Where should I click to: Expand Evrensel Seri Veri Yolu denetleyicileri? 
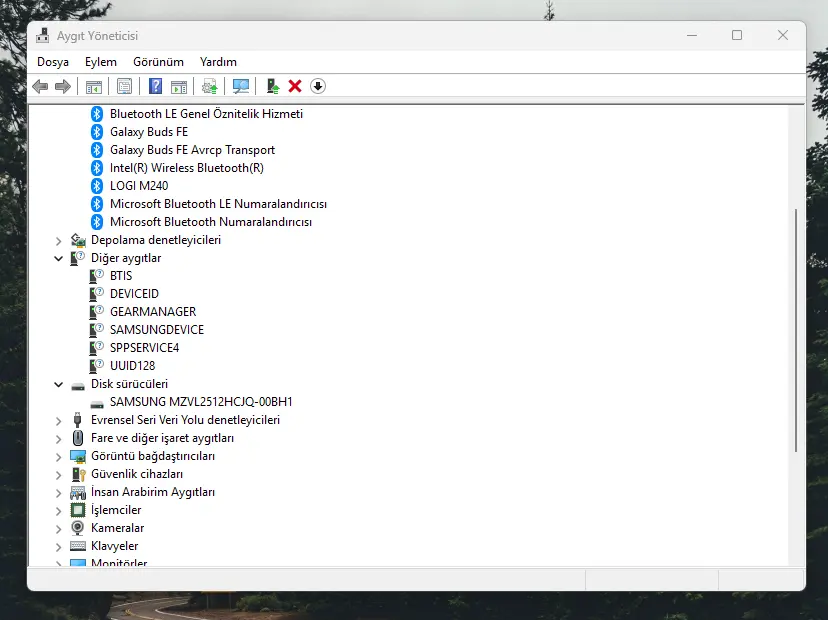(58, 421)
